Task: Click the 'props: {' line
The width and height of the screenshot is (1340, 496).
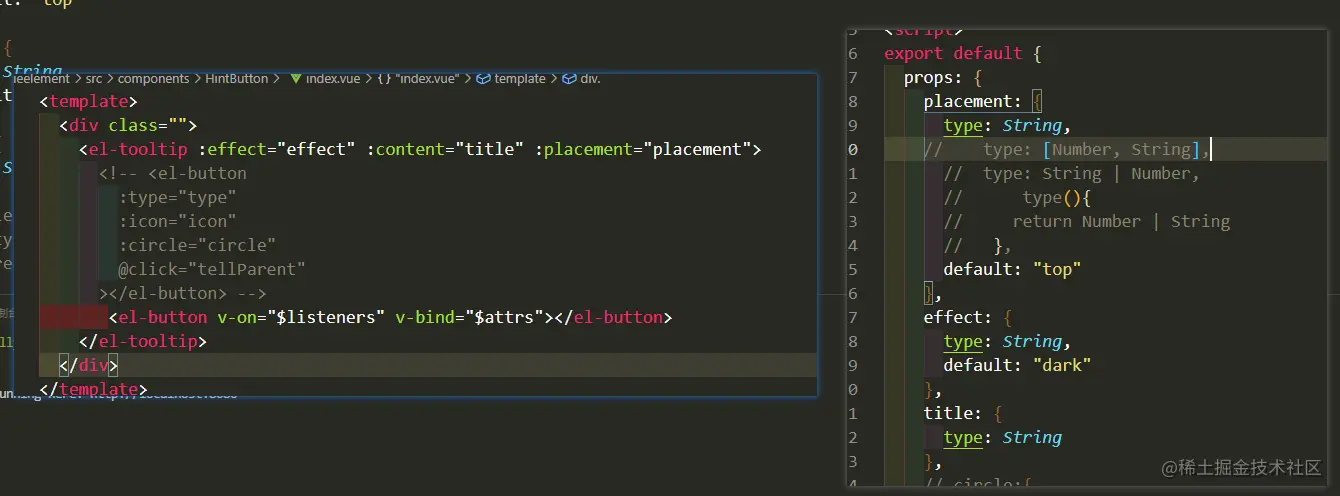Action: tap(943, 77)
